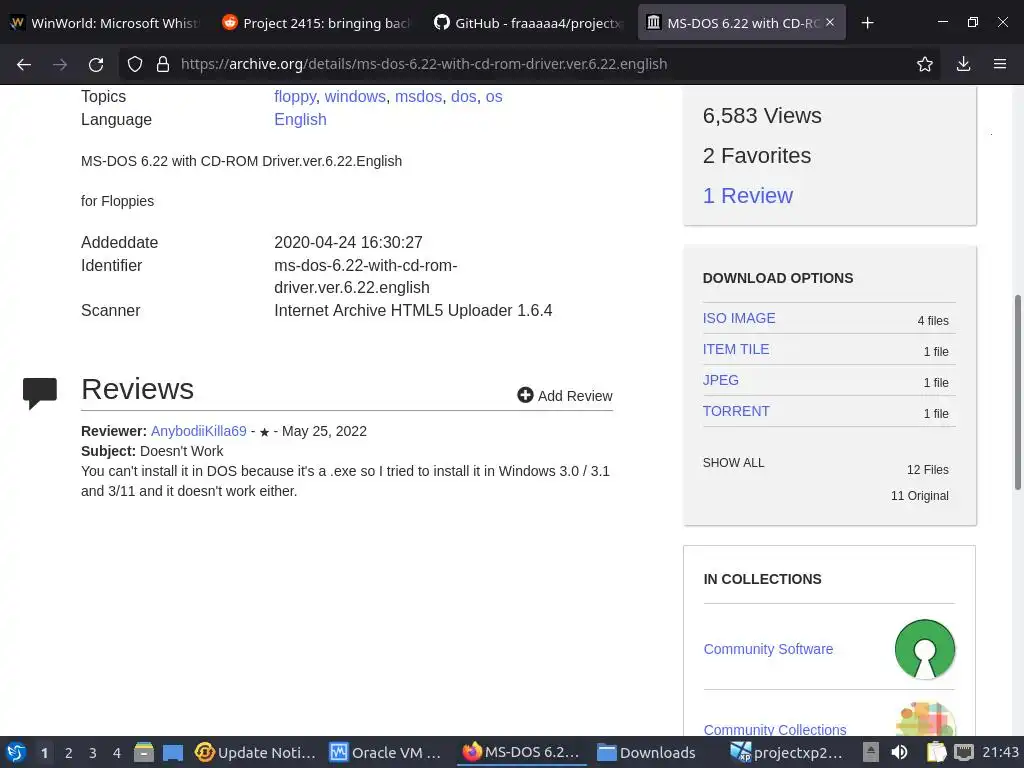Click the Add Review plus icon

click(x=525, y=395)
